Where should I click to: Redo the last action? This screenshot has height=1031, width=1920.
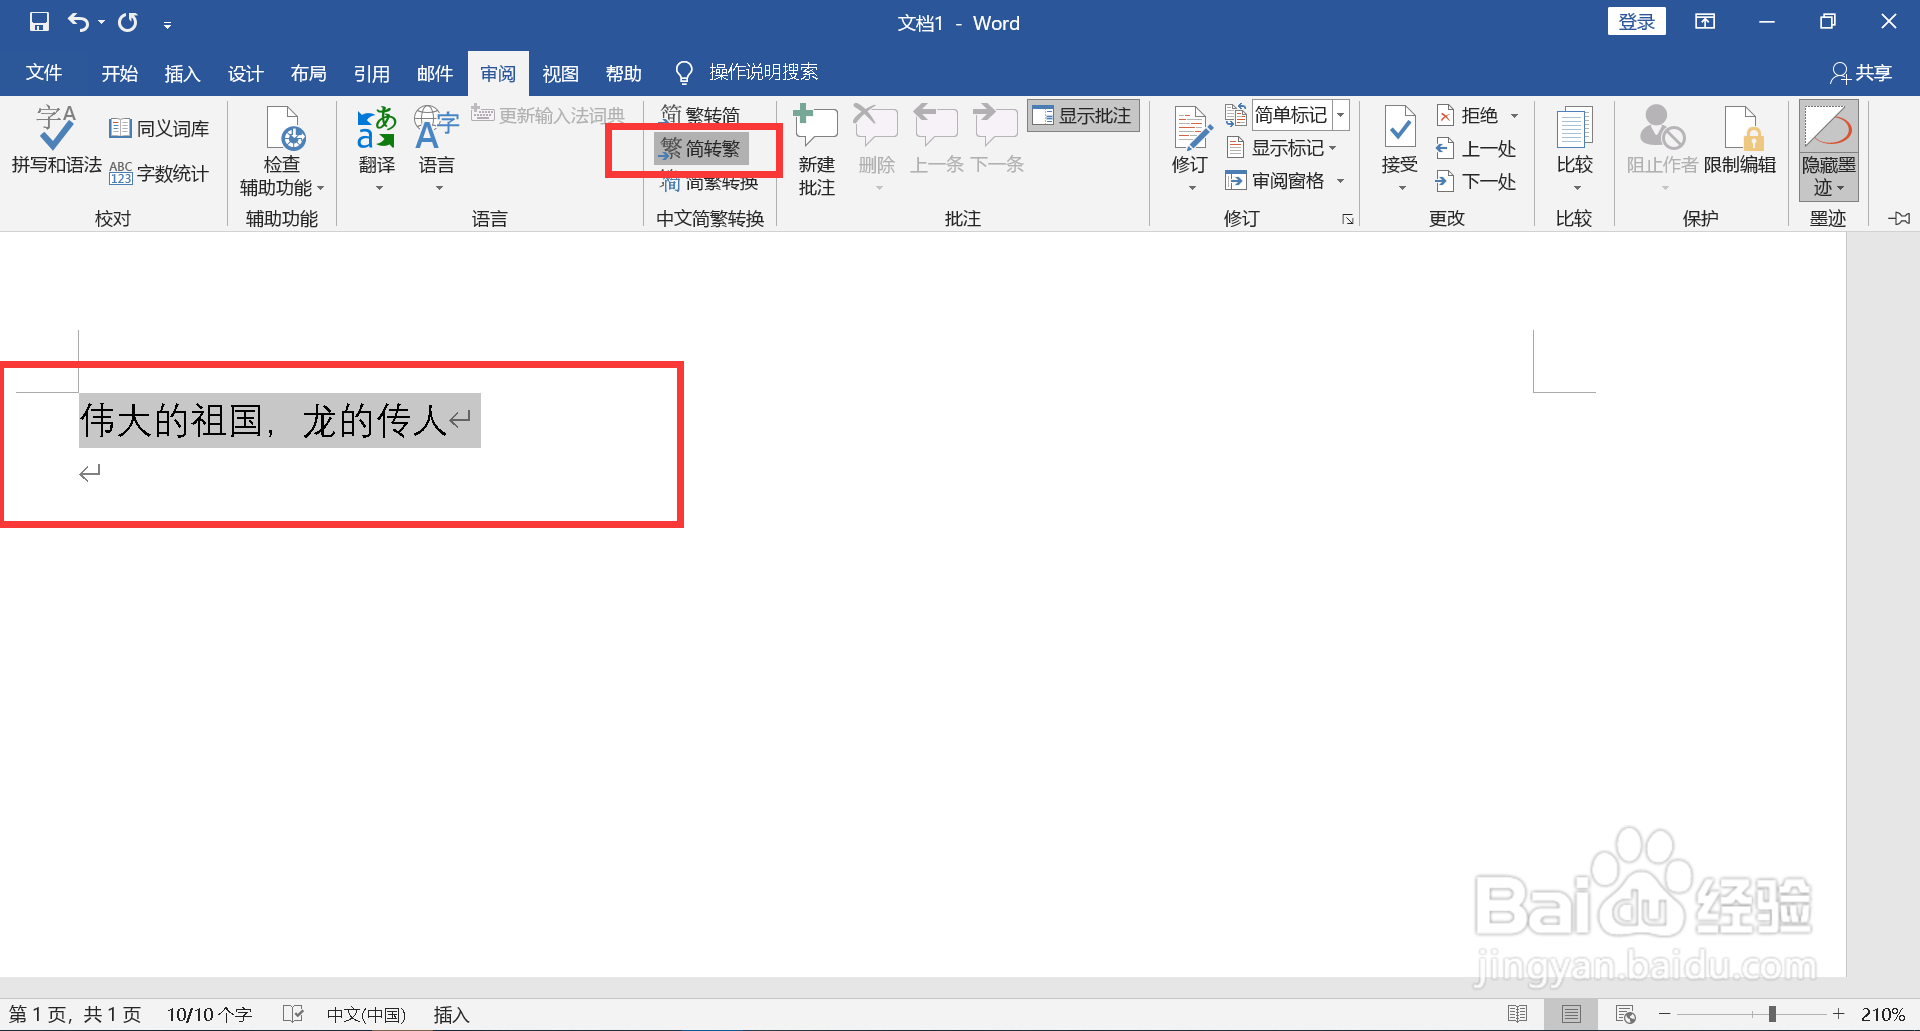128,22
